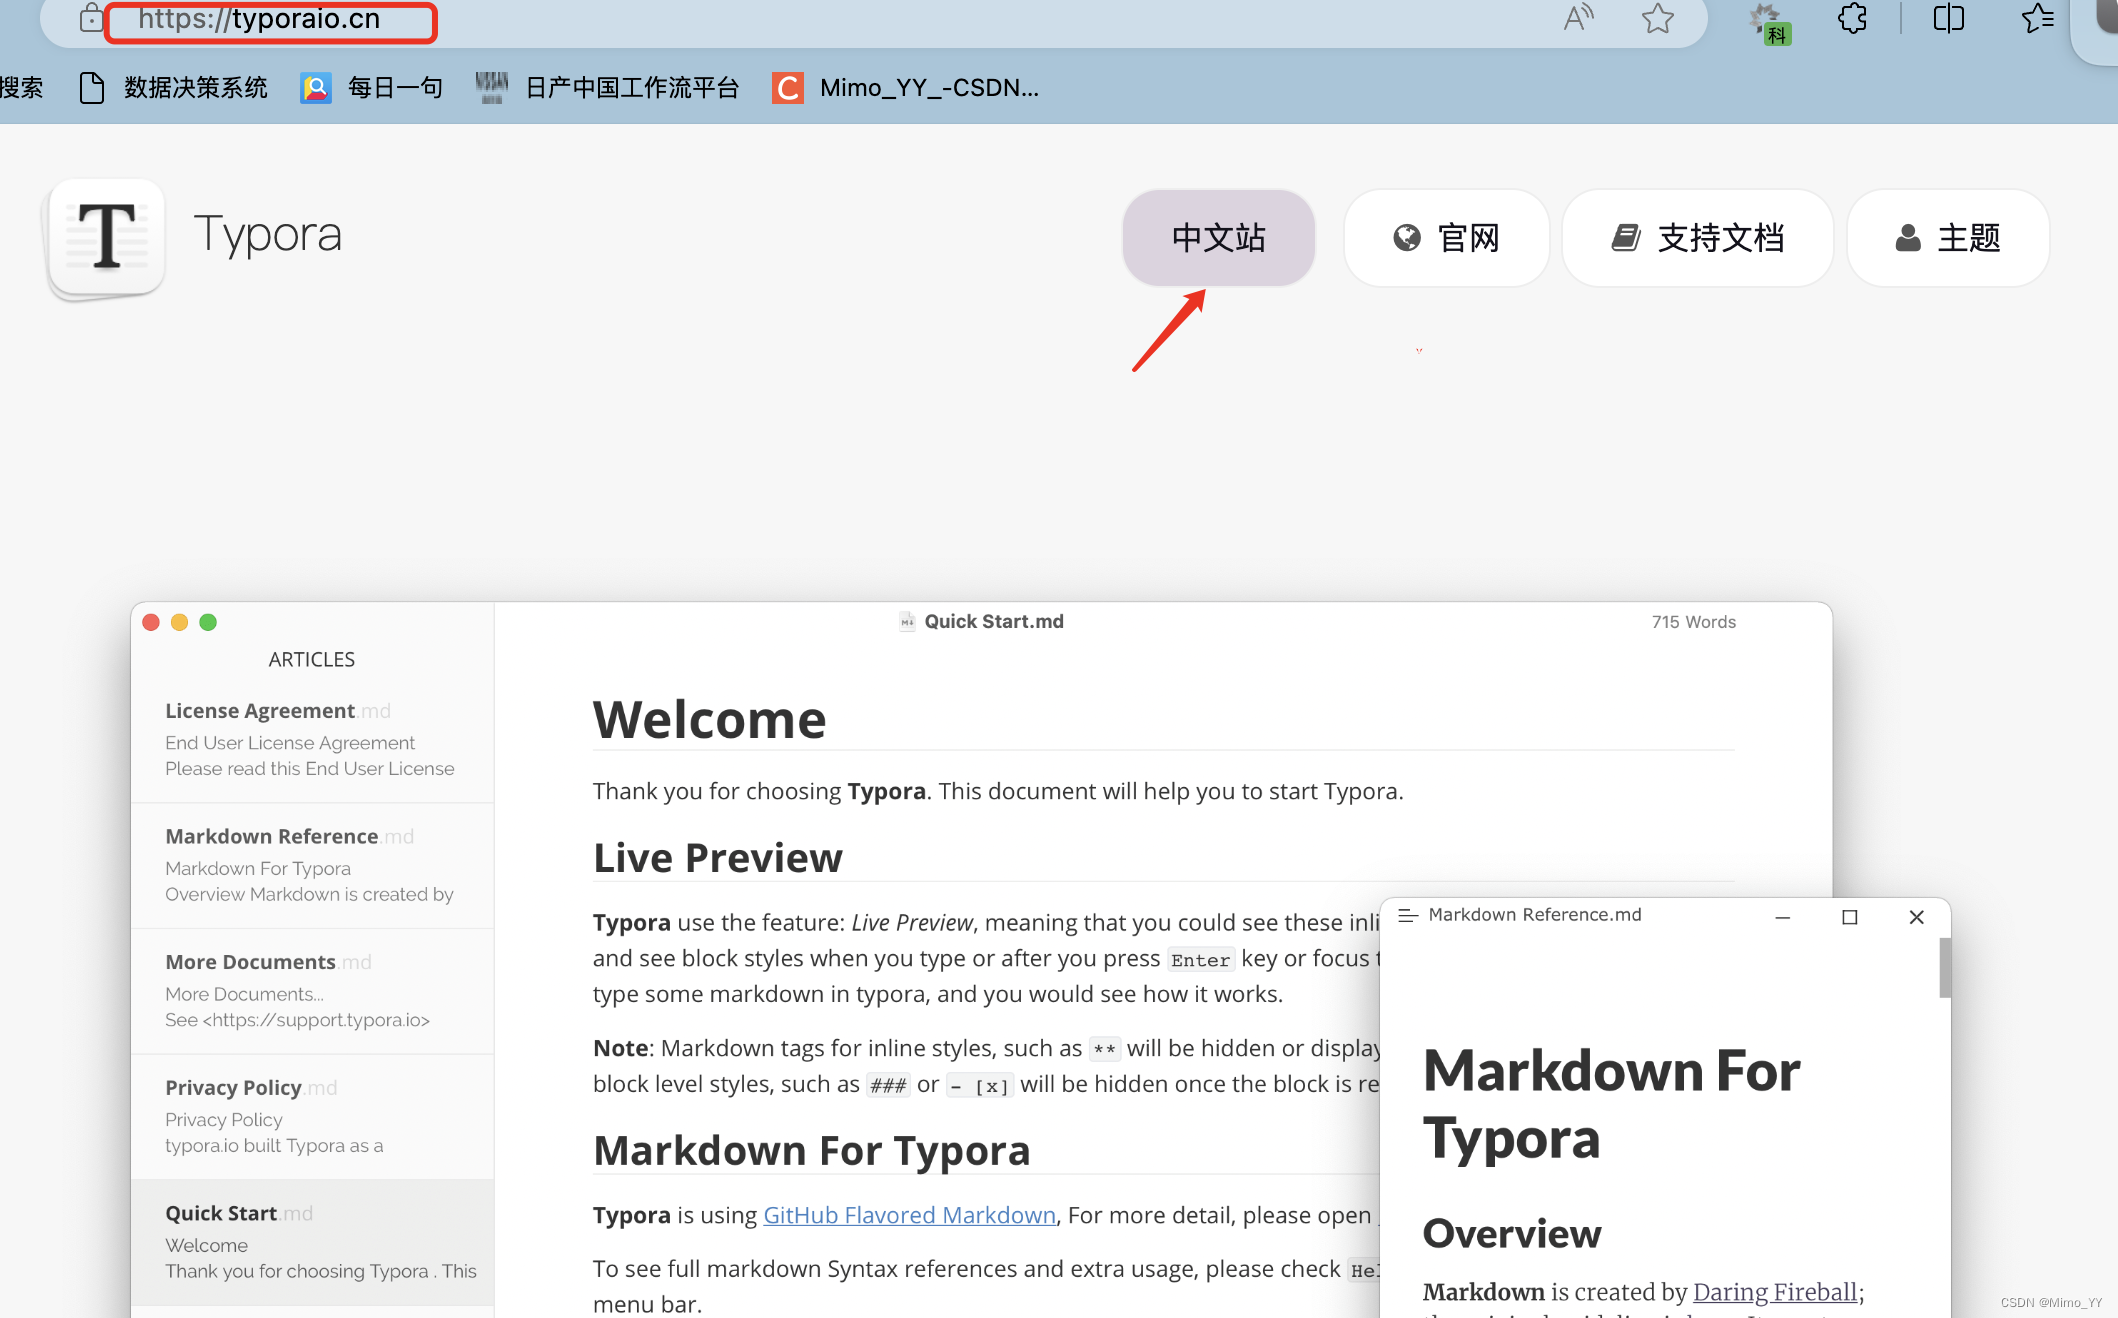Click the Daring Fireball link
The image size is (2118, 1318).
pos(1775,1292)
